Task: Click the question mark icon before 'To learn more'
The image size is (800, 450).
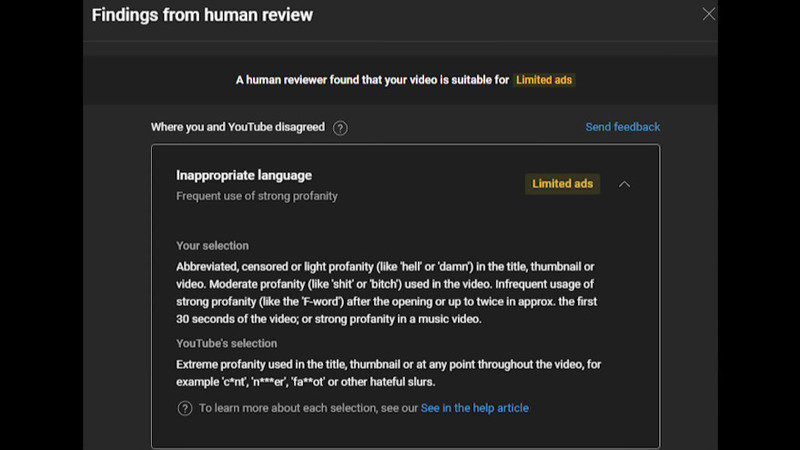Action: 185,408
